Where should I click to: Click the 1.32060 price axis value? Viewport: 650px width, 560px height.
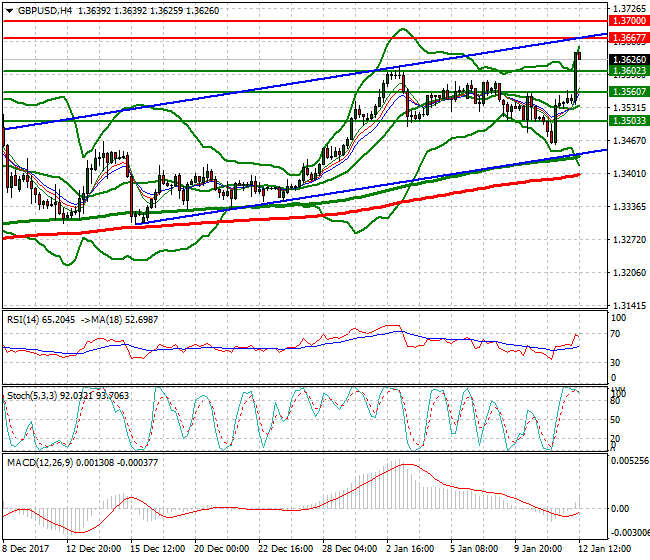629,272
